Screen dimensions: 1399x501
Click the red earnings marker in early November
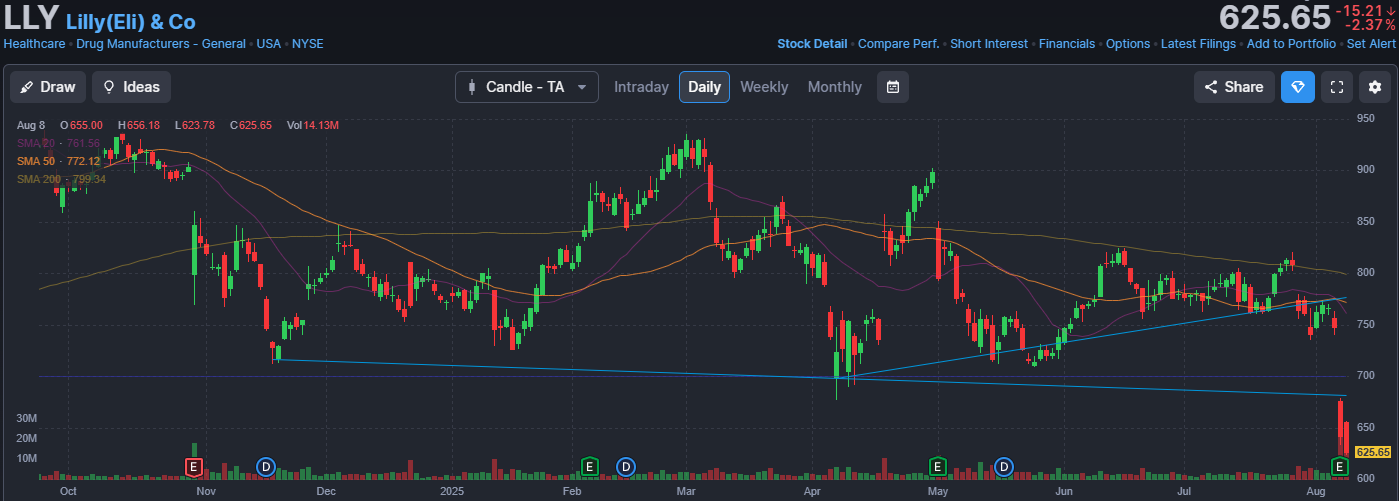coord(194,466)
